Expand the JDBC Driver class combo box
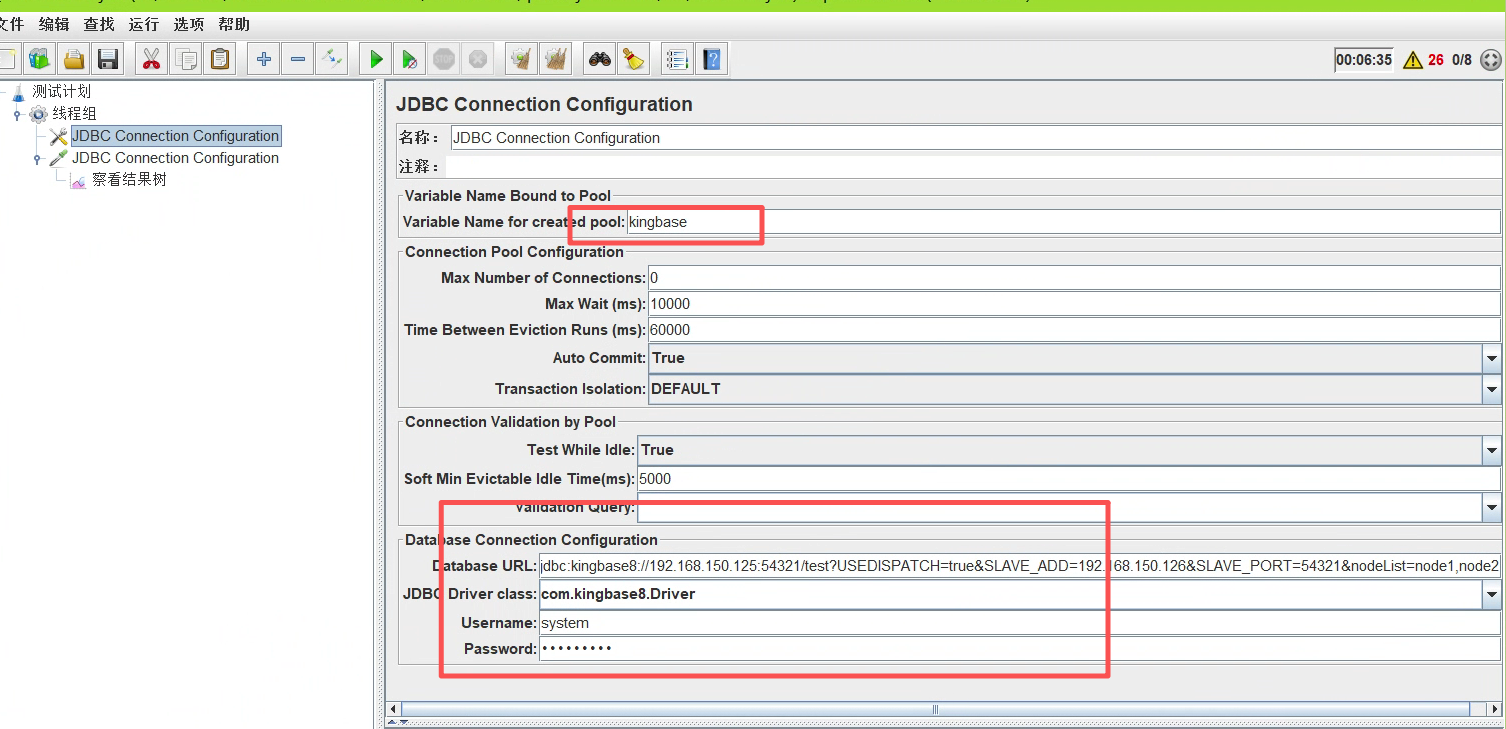 1491,595
